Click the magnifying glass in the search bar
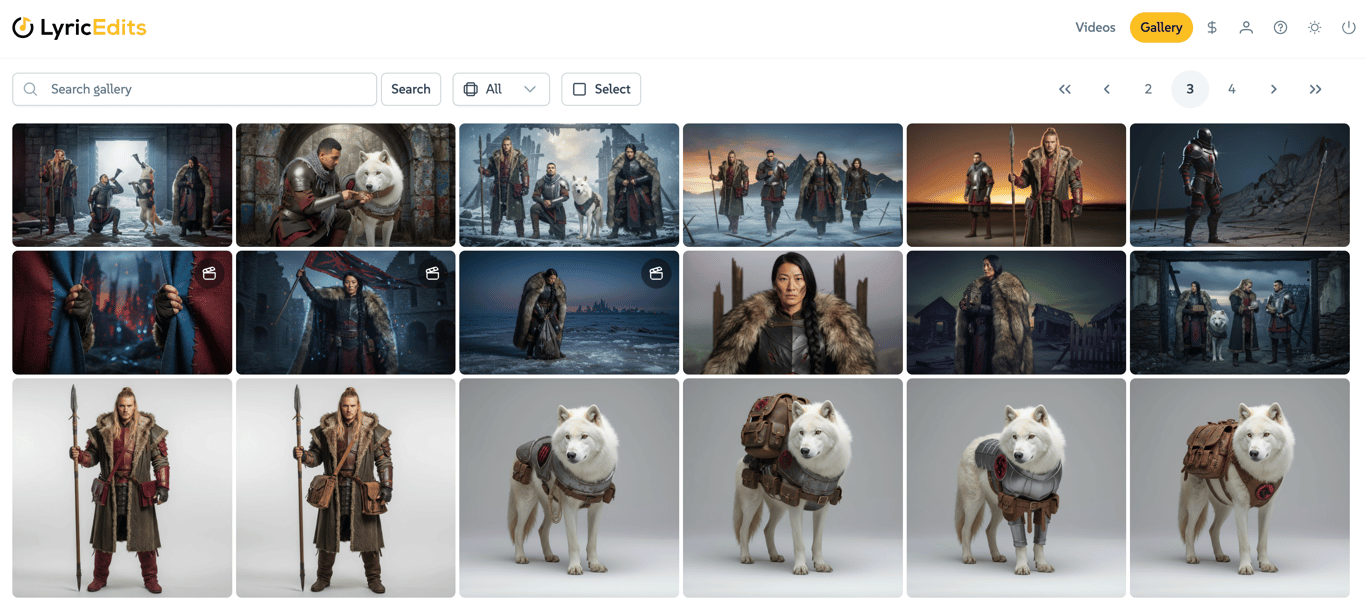 pyautogui.click(x=30, y=89)
